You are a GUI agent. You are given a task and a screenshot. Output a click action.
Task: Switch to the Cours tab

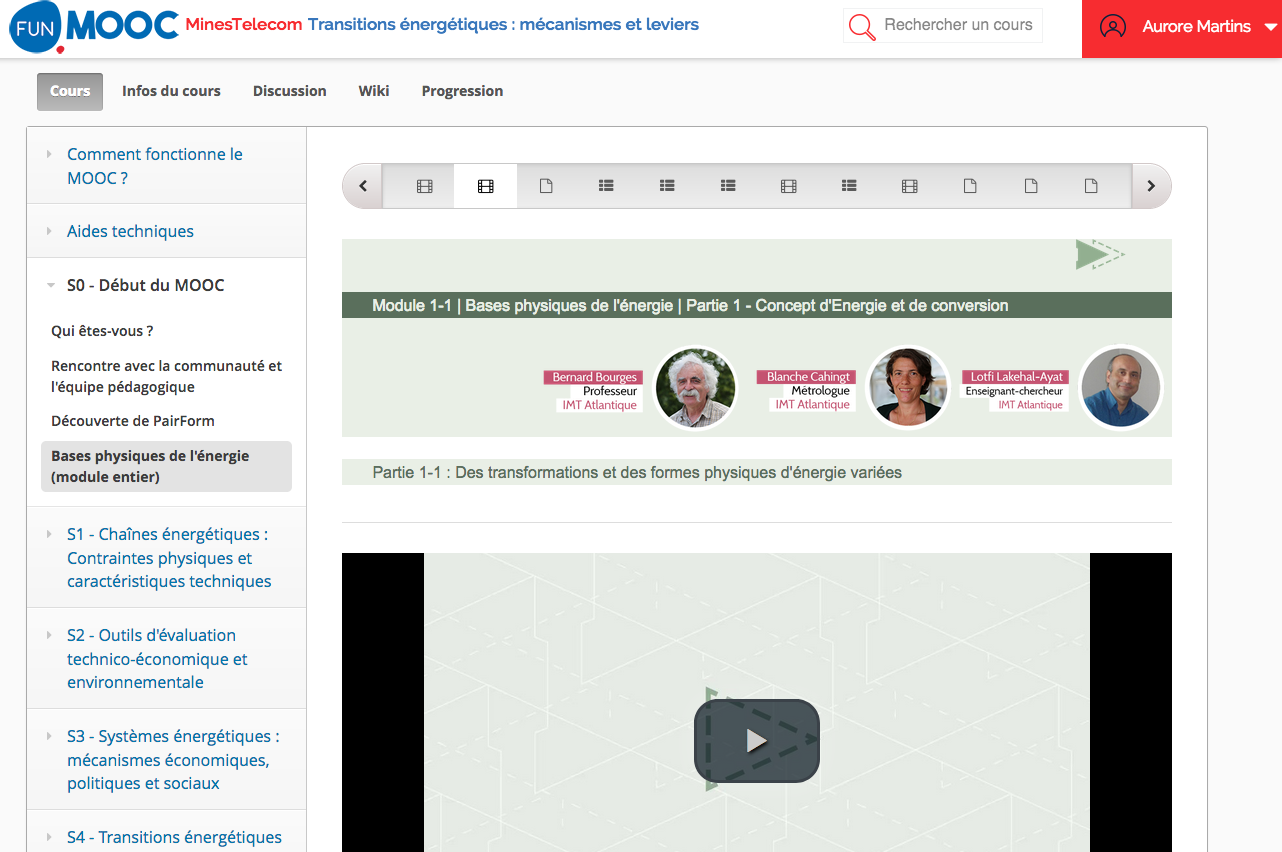click(70, 91)
